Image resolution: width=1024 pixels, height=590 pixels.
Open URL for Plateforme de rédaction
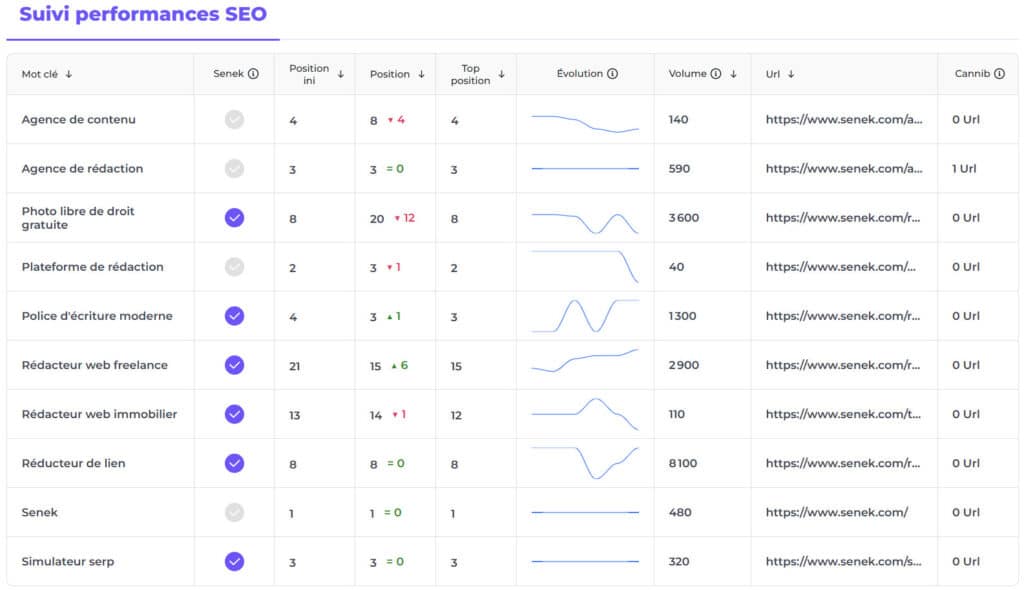click(x=840, y=267)
